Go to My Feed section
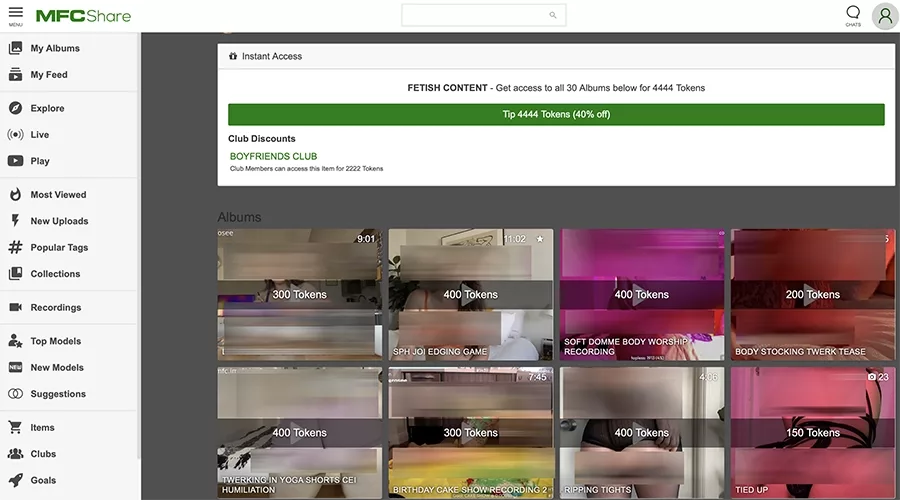This screenshot has height=500, width=900. pos(48,74)
